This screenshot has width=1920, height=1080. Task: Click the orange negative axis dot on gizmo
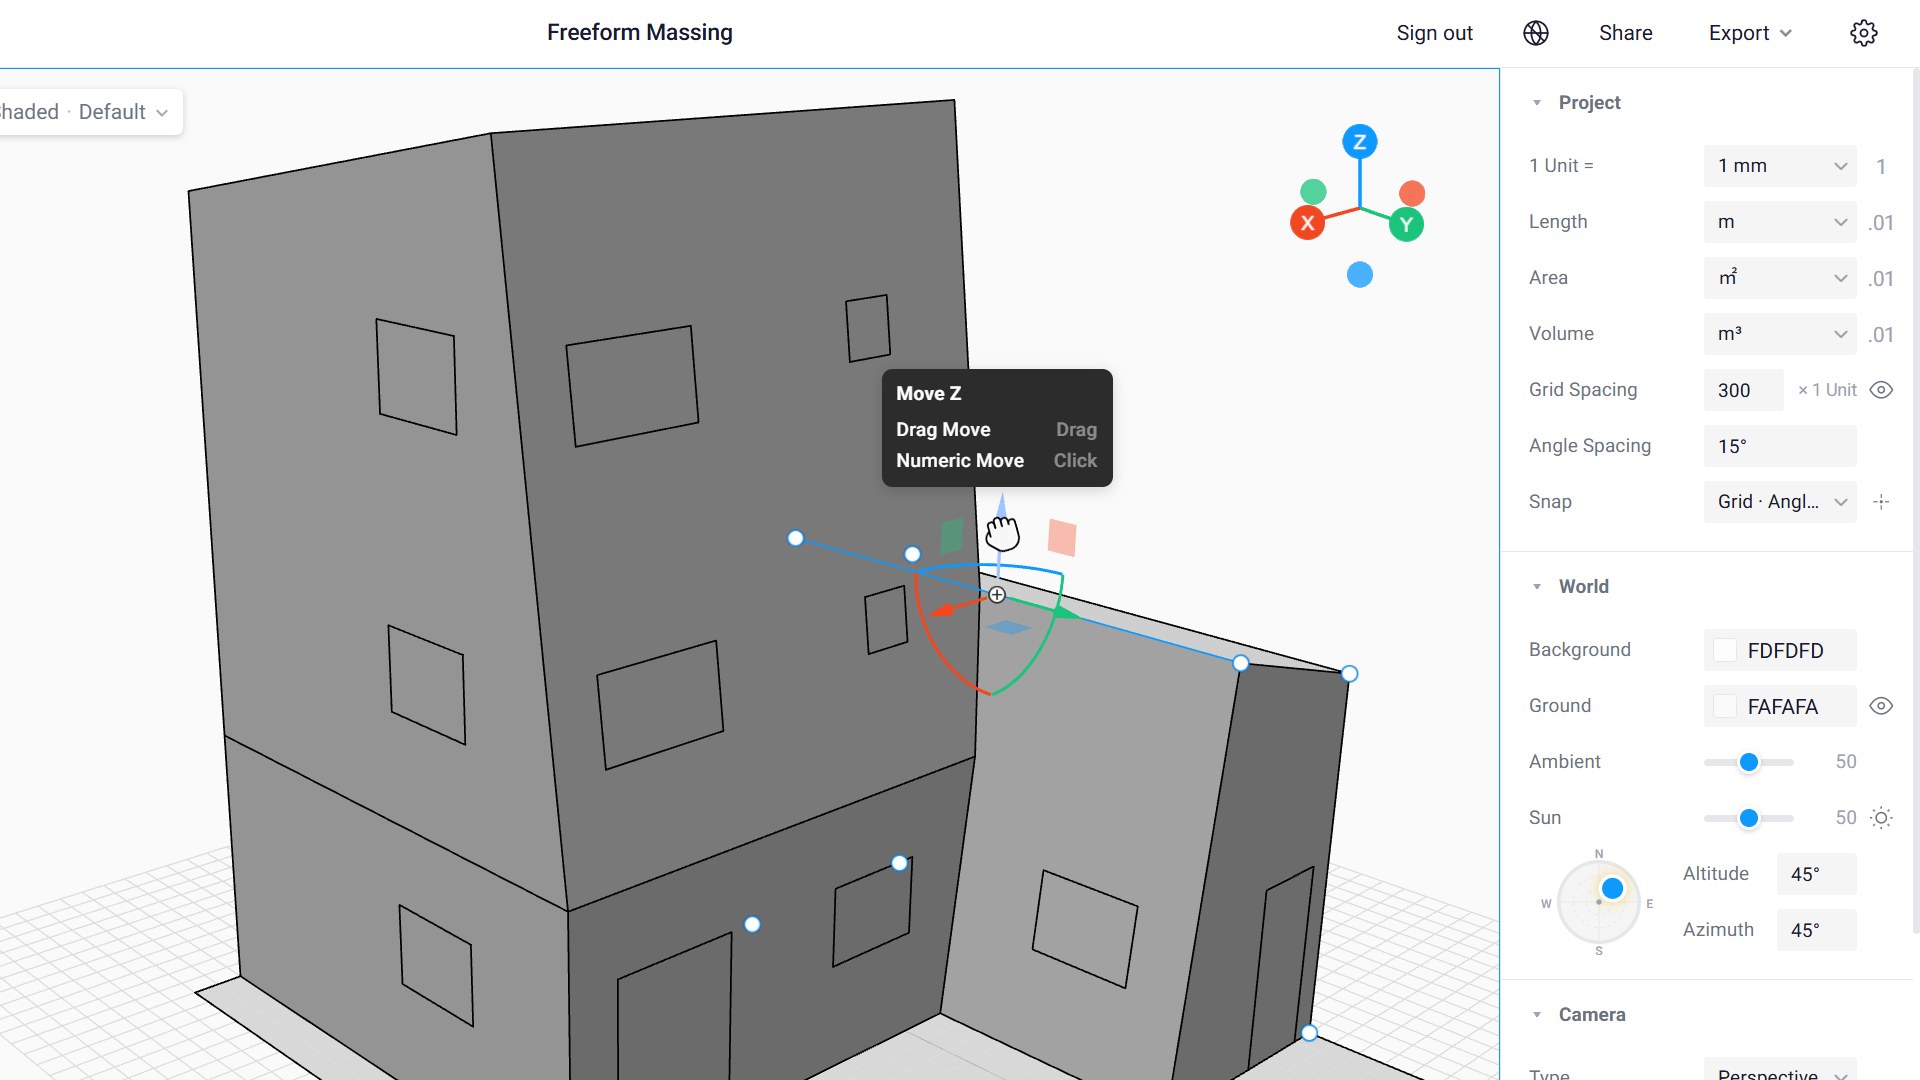pos(1412,193)
